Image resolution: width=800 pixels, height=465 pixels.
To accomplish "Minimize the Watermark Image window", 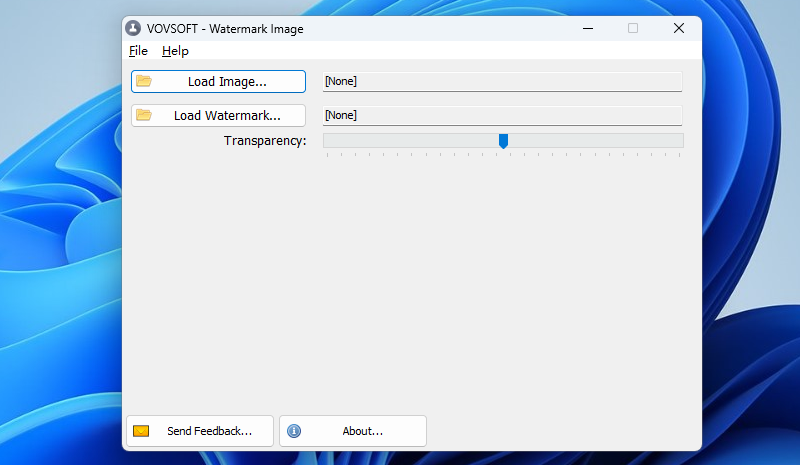I will click(x=588, y=29).
